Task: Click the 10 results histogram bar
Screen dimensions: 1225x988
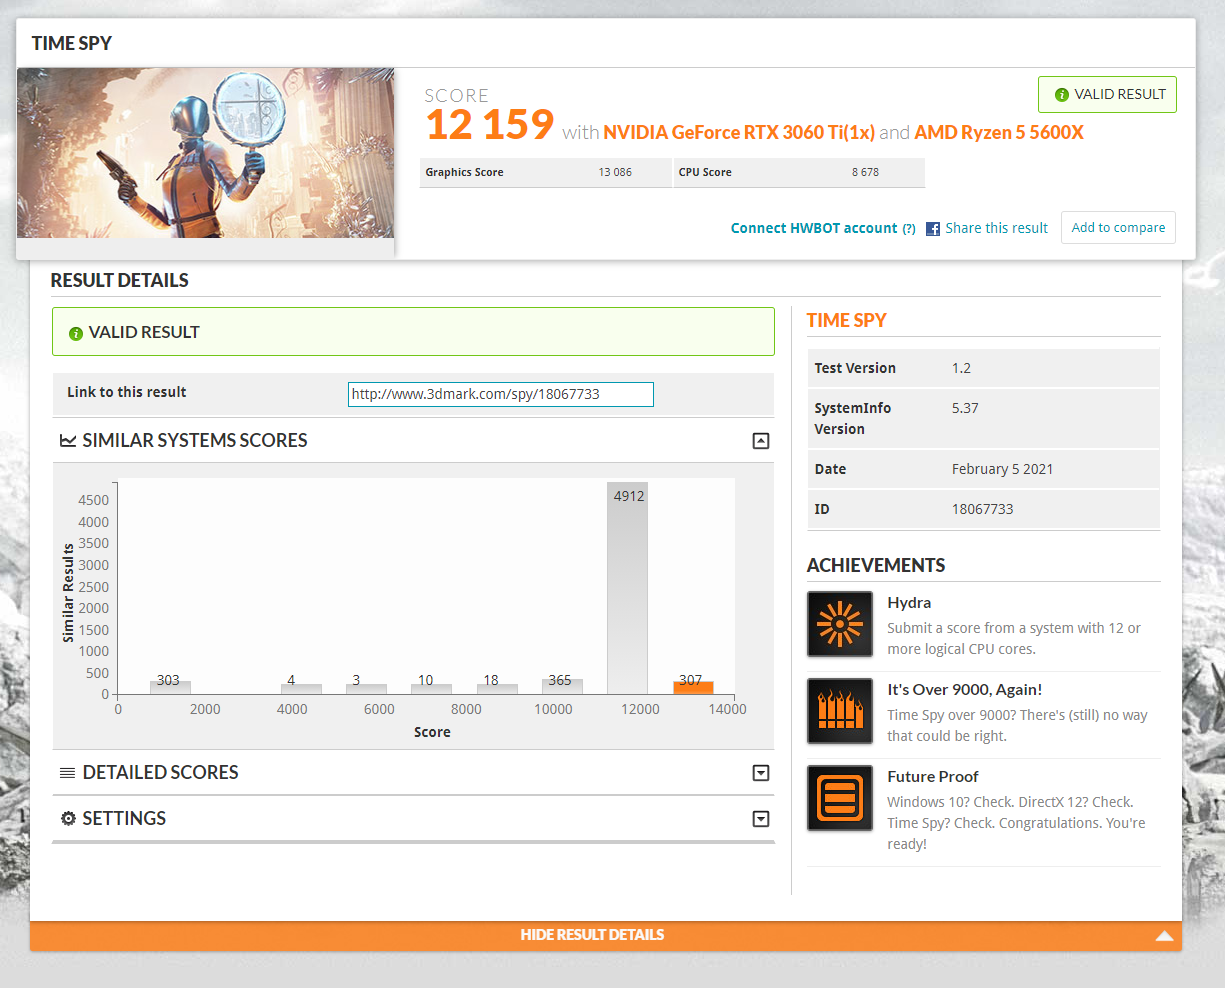Action: [x=431, y=688]
